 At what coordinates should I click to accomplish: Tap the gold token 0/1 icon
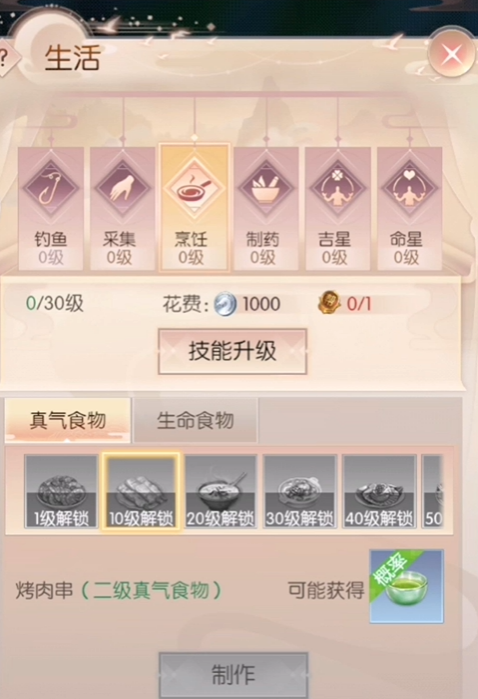coord(329,303)
